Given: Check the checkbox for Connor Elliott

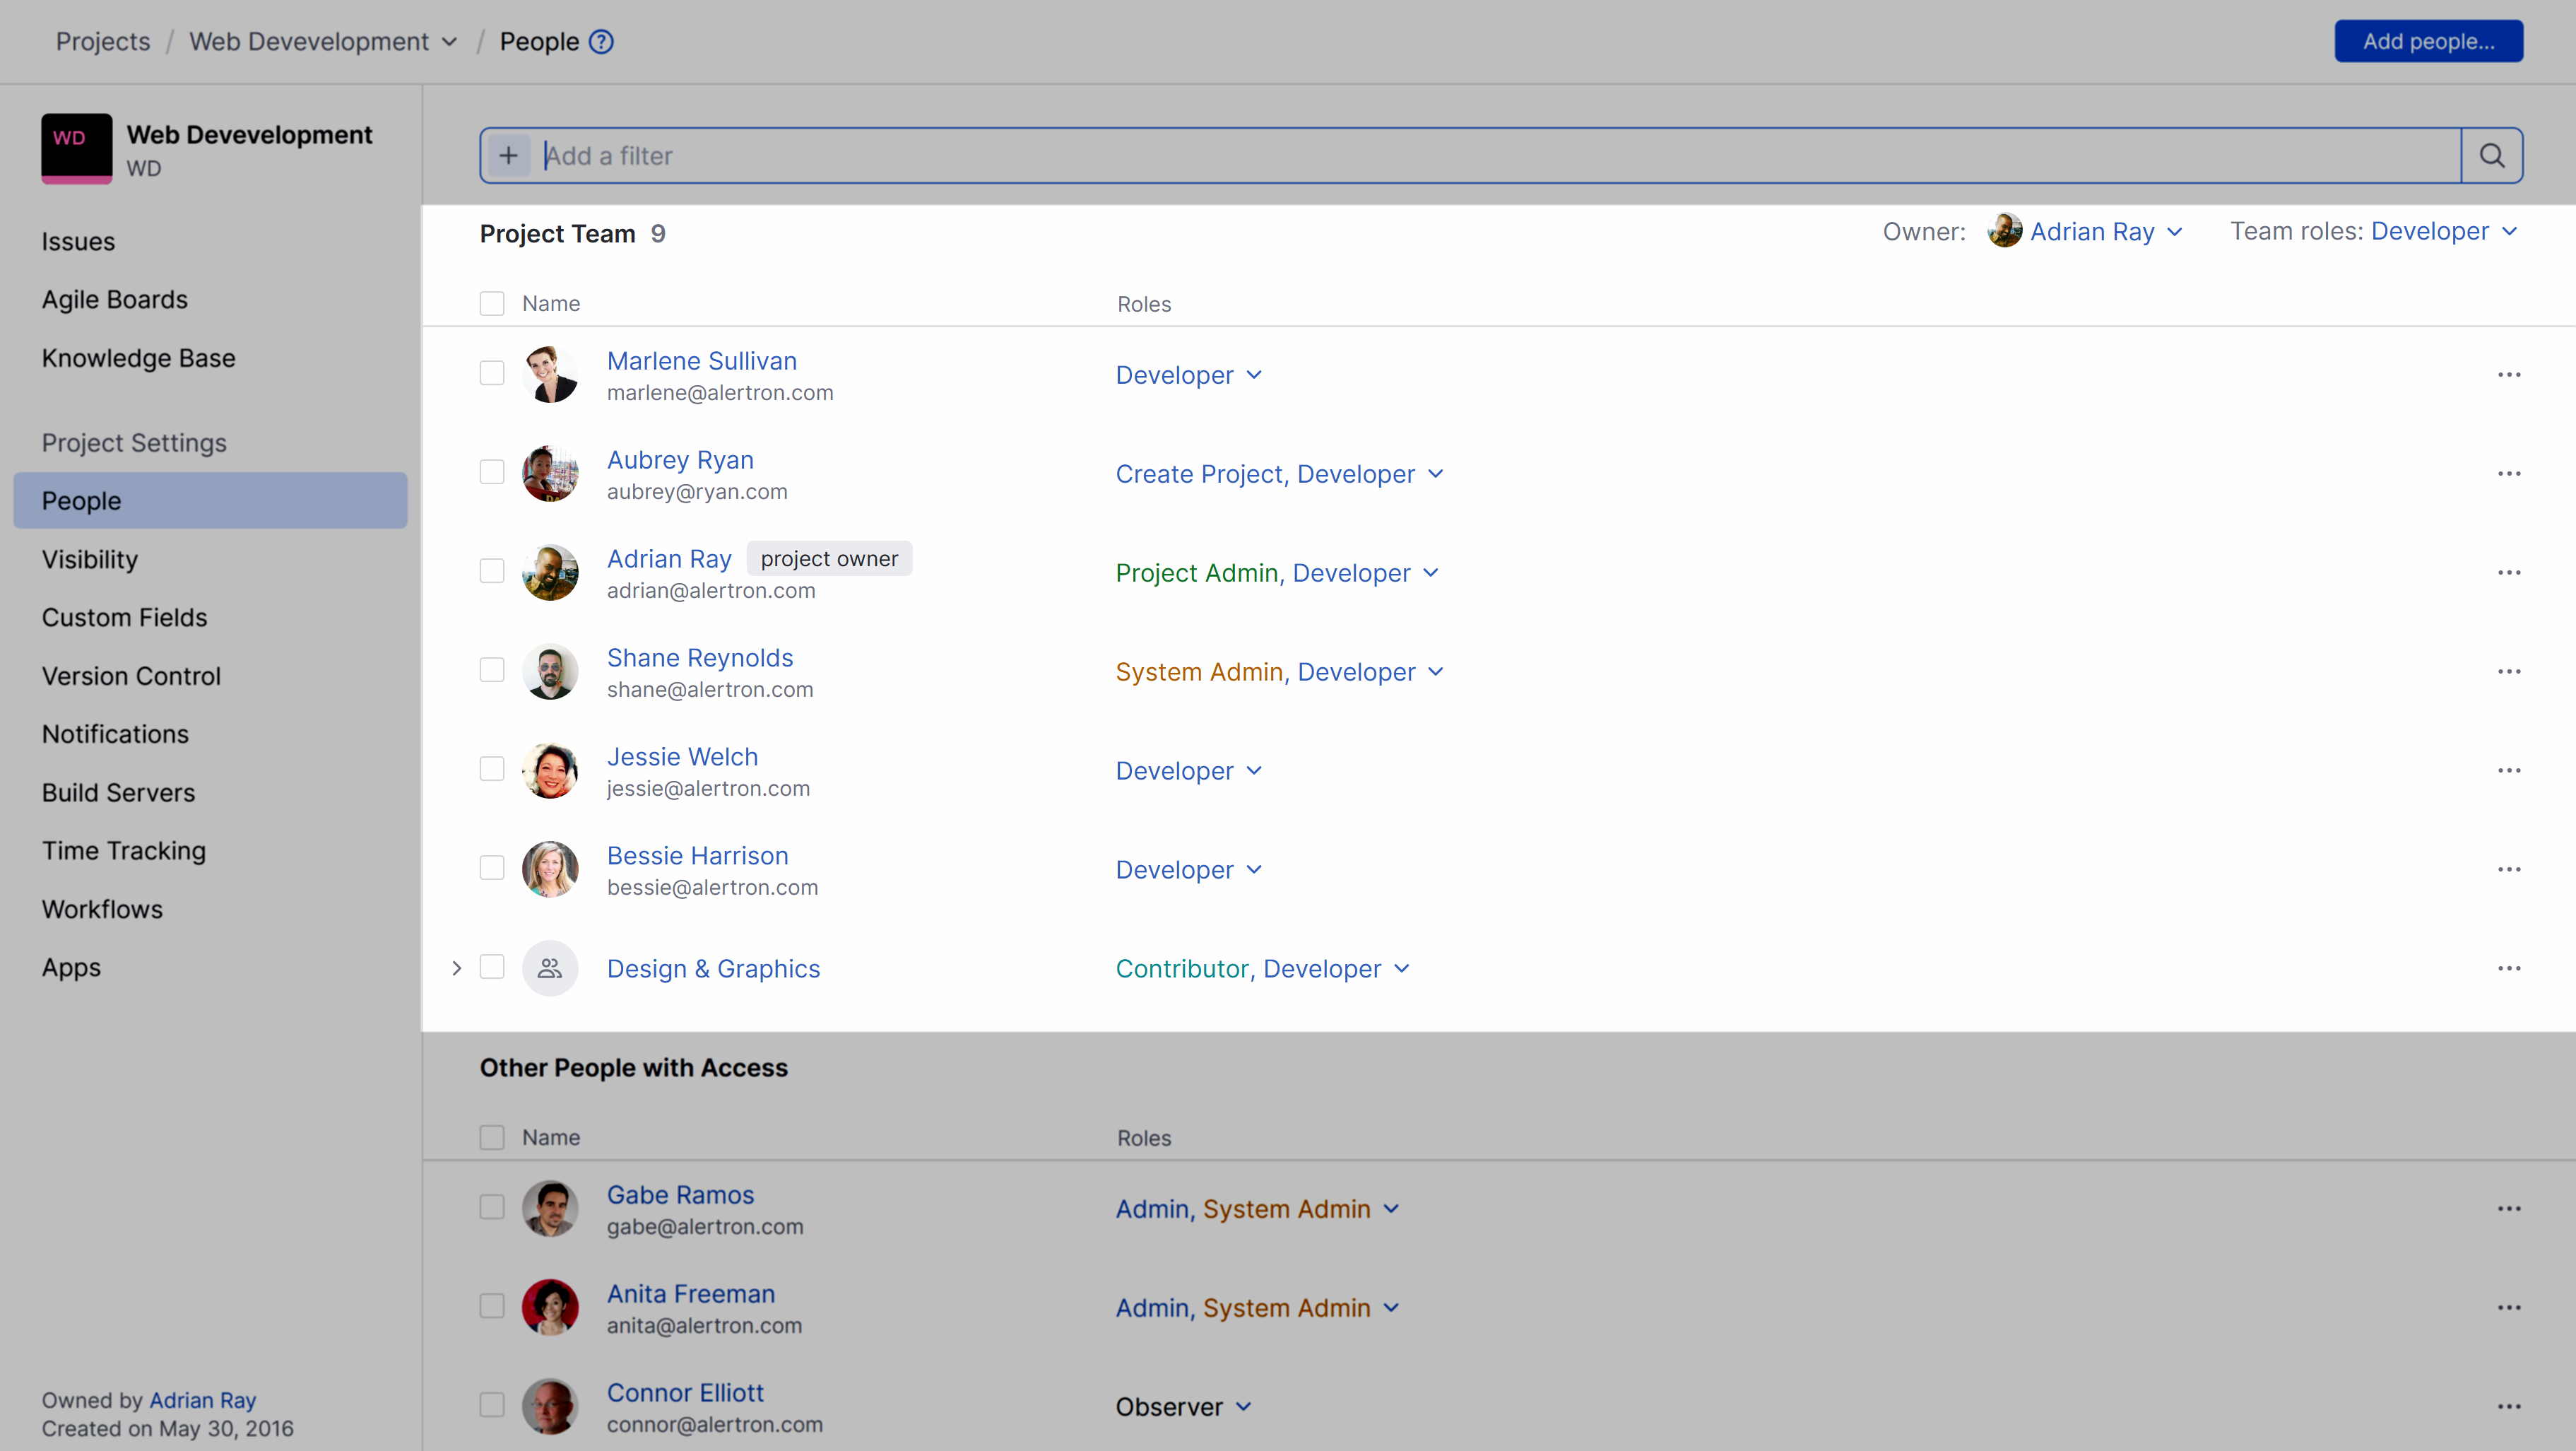Looking at the screenshot, I should coord(492,1404).
